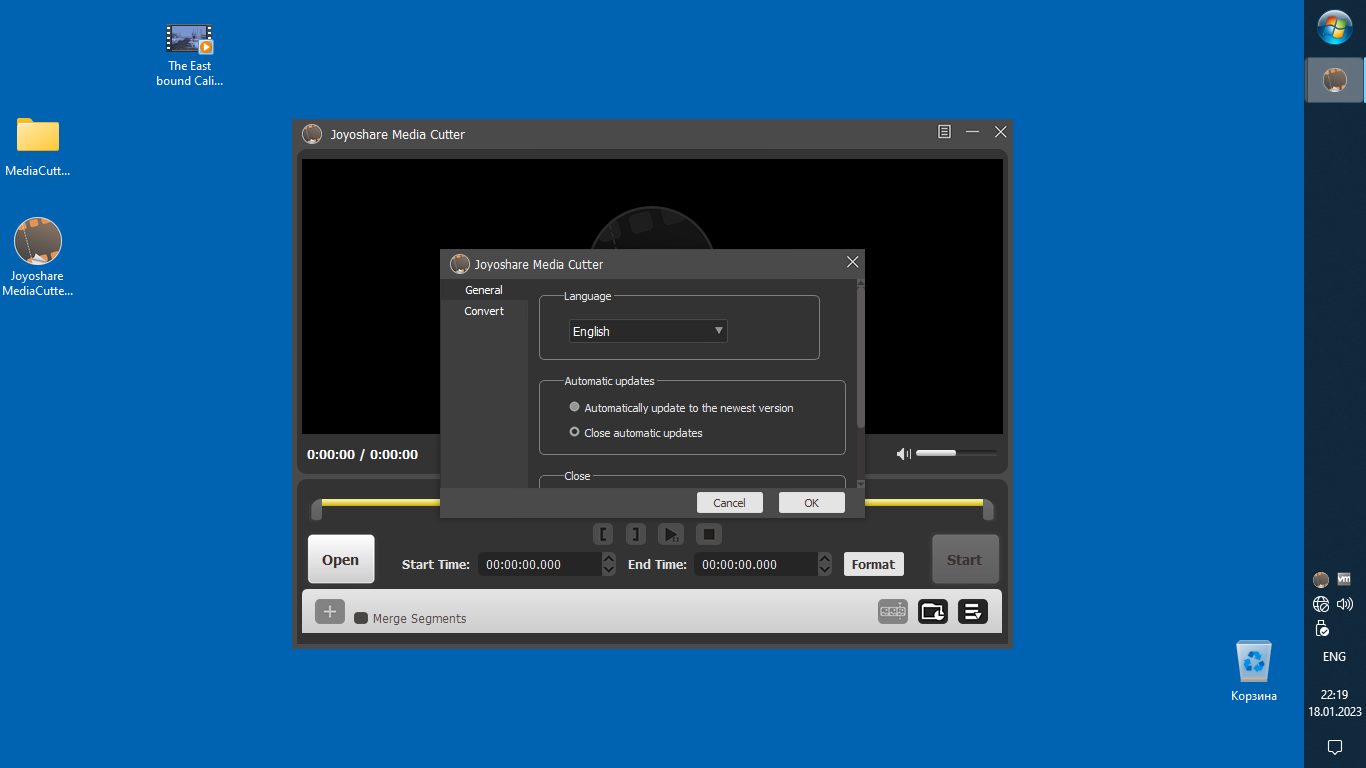Expand the Language dropdown set to English
The width and height of the screenshot is (1366, 768).
(648, 331)
